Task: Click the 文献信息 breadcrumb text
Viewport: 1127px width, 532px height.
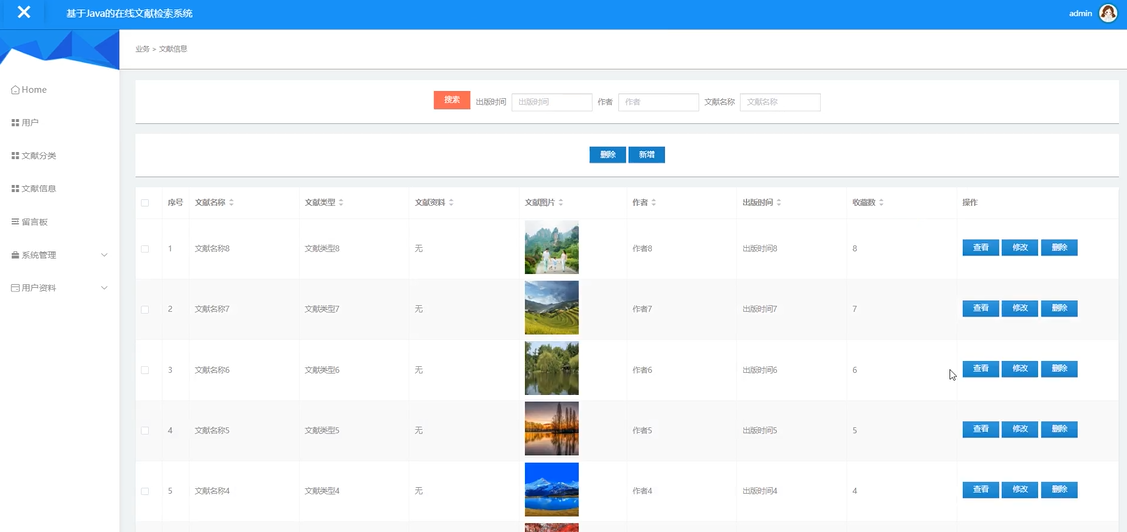Action: [173, 49]
